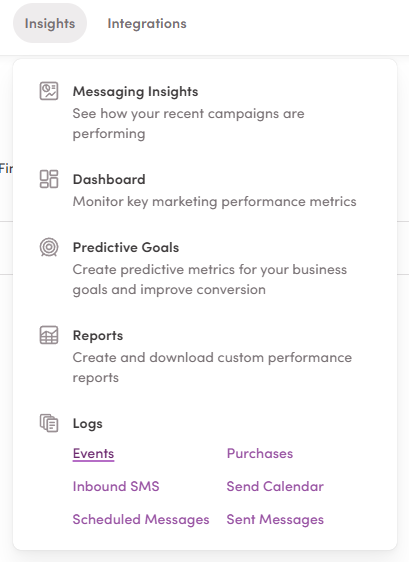Click the Messaging Insights chart icon
409x562 pixels.
(49, 91)
